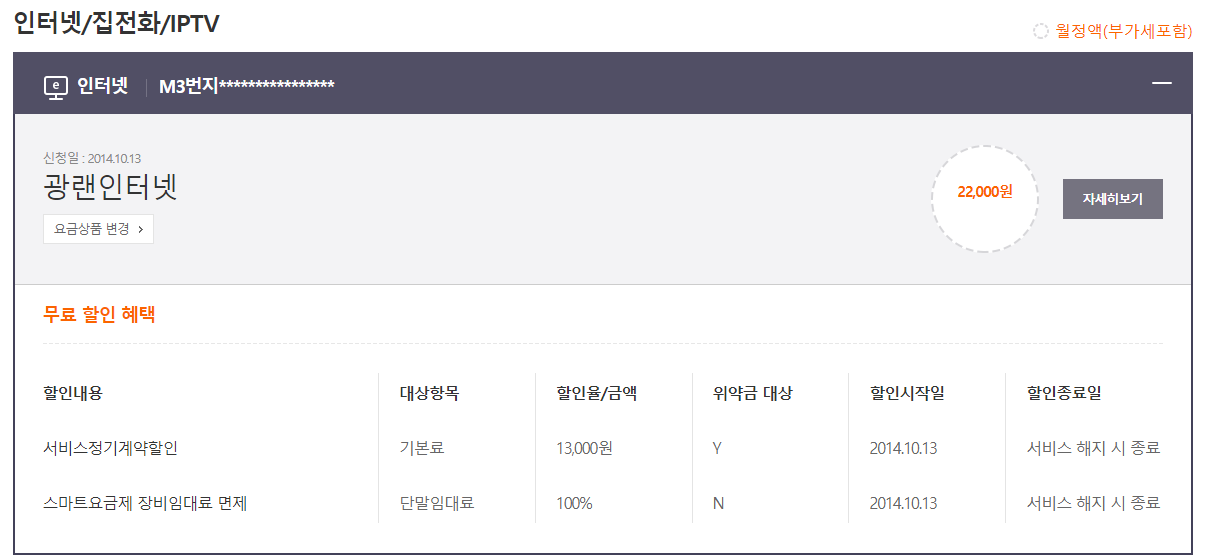Select the 광랜인터넷 product title

111,187
